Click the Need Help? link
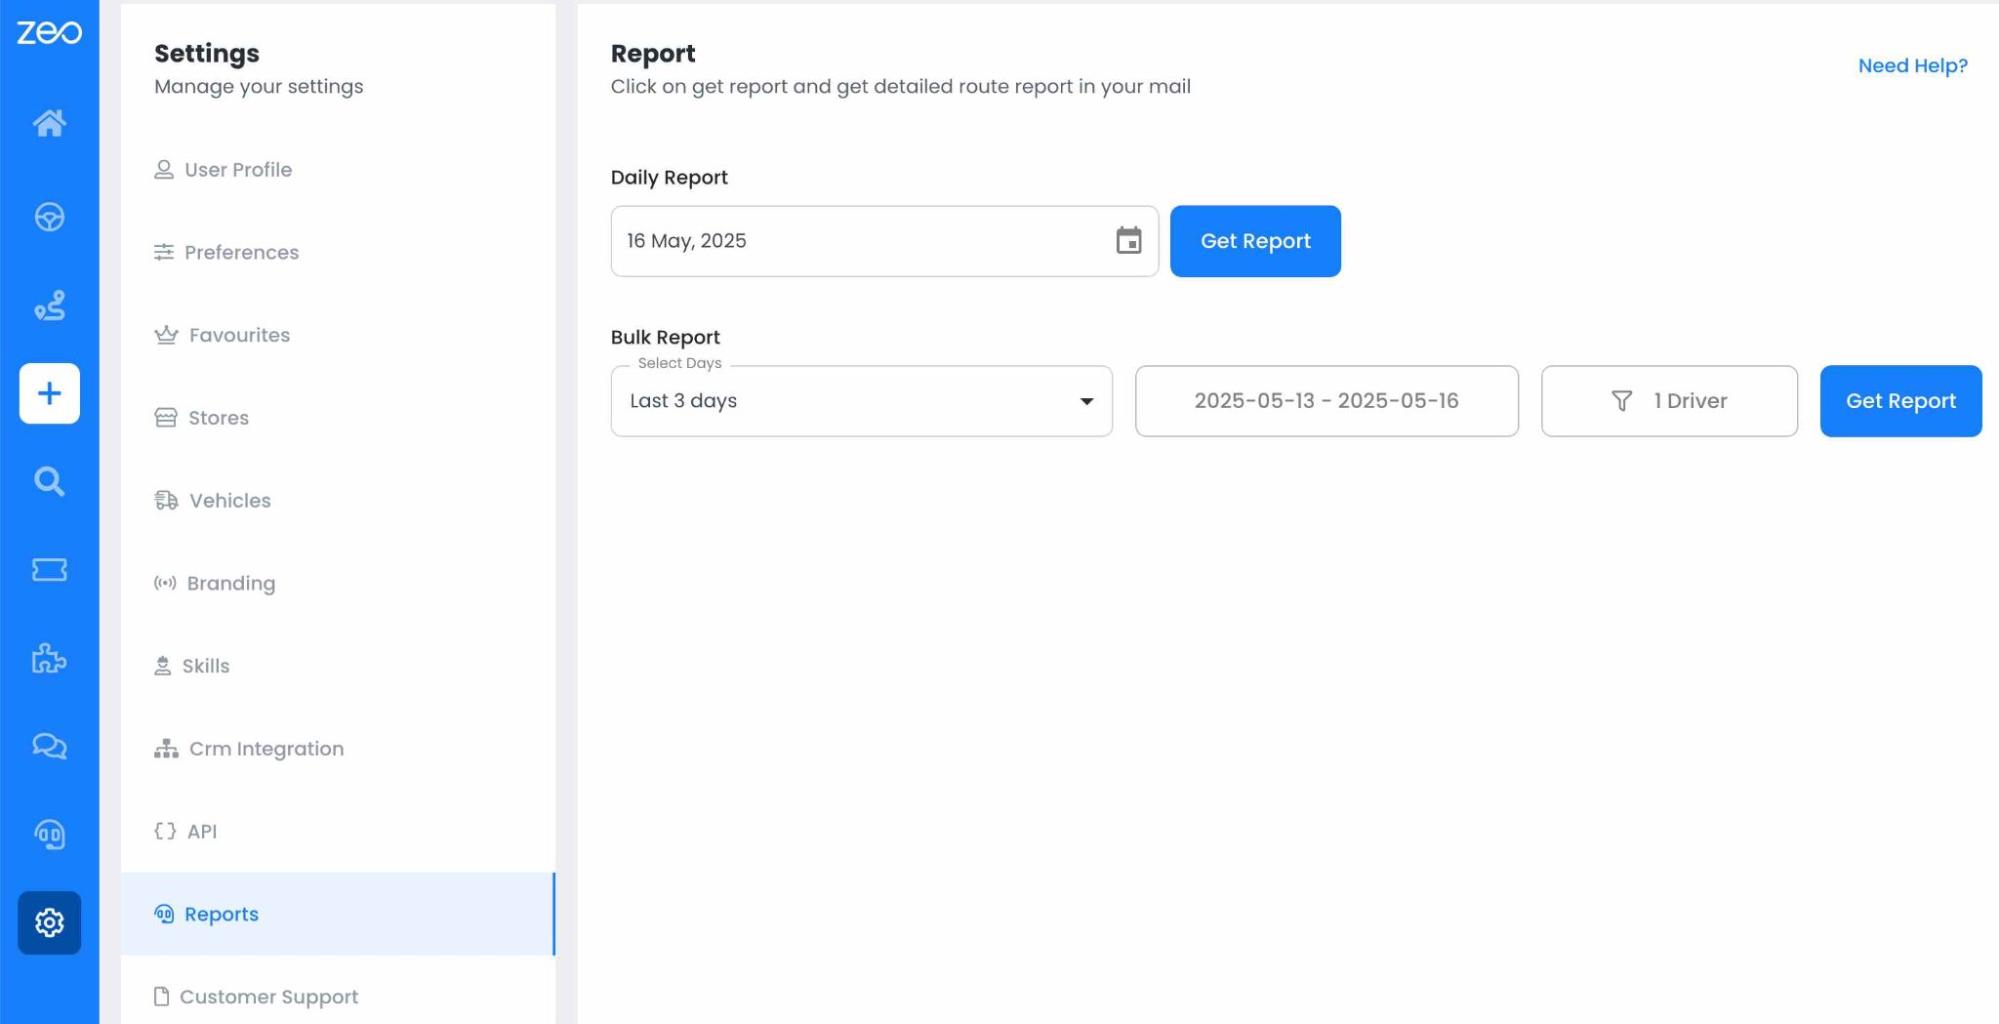 [x=1911, y=66]
